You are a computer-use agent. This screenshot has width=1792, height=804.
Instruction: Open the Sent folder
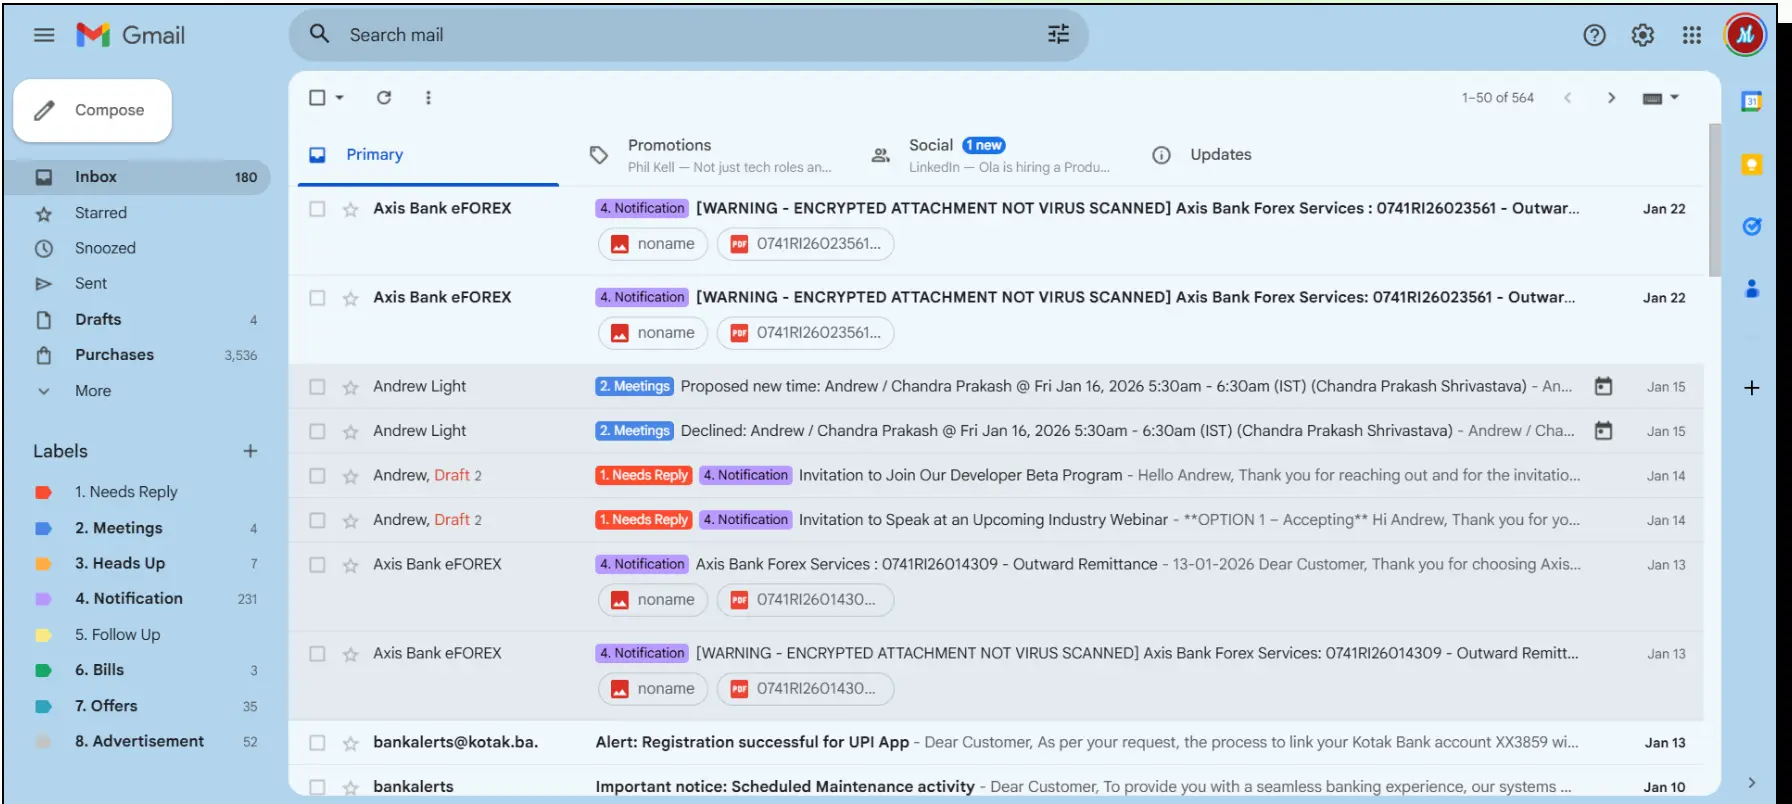point(137,284)
